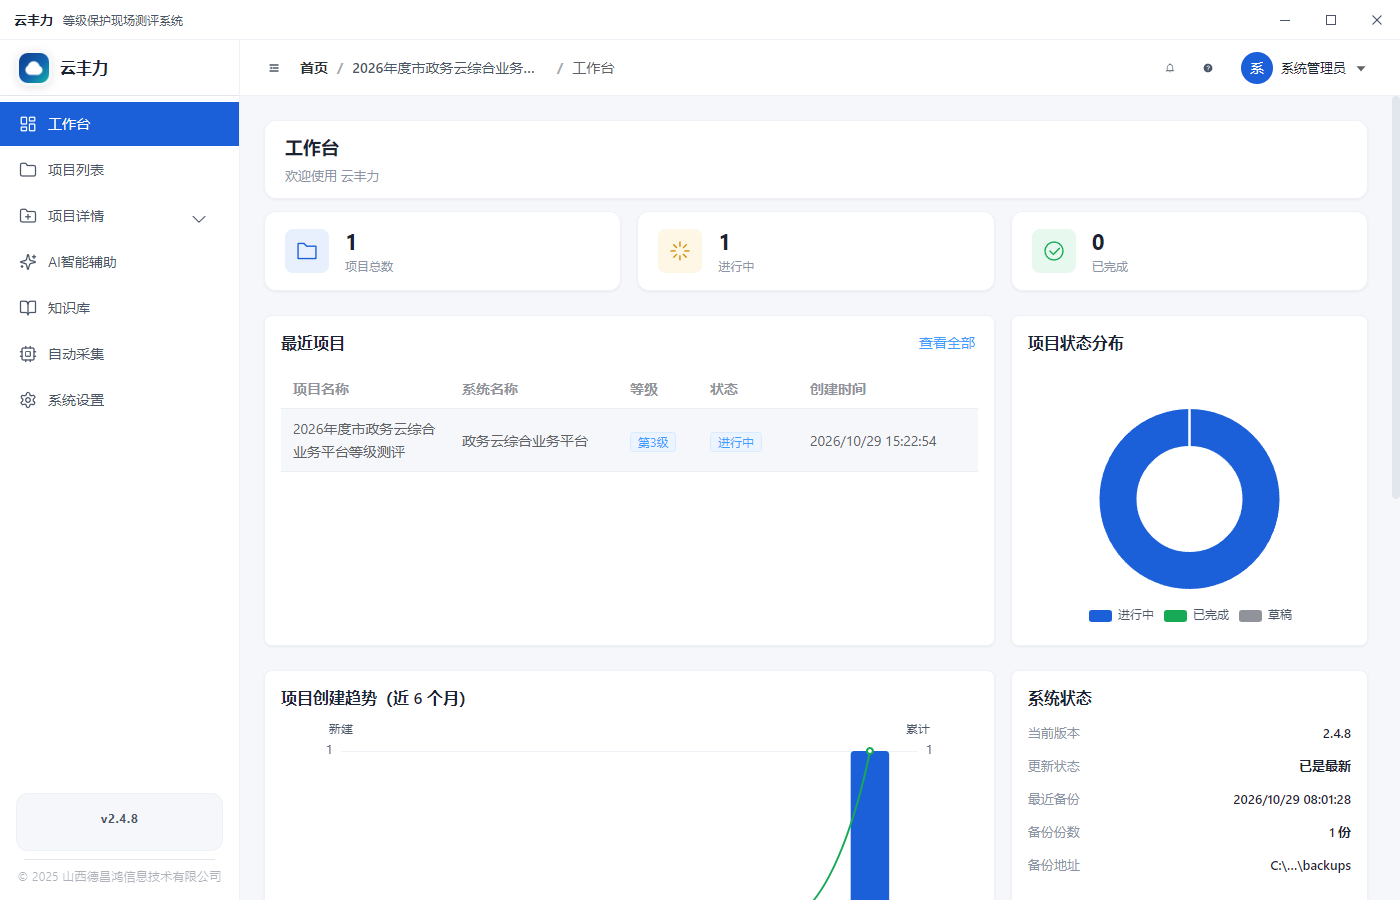Image resolution: width=1400 pixels, height=900 pixels.
Task: Click the 进行中 status tag in table
Action: coord(736,442)
